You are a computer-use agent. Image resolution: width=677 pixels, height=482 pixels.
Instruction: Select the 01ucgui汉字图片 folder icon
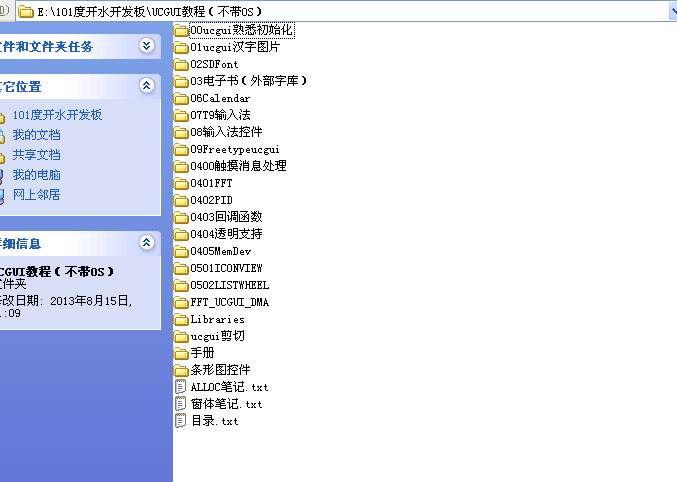181,47
